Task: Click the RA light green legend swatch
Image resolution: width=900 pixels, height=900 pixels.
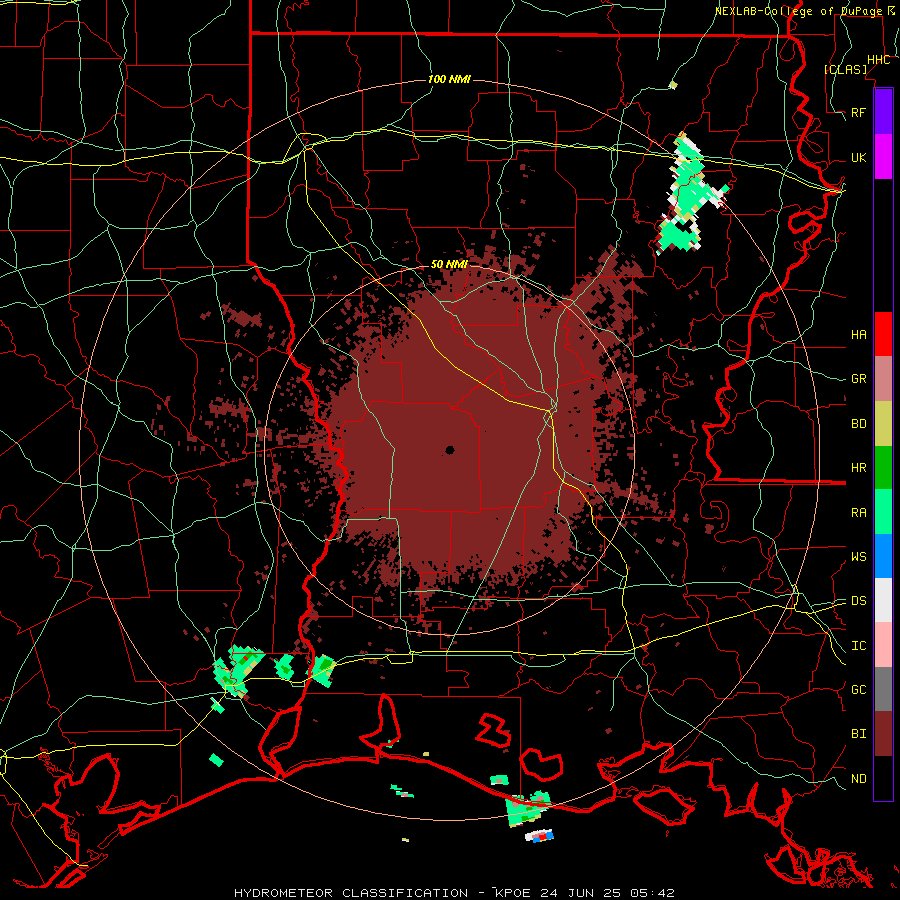Action: (883, 512)
